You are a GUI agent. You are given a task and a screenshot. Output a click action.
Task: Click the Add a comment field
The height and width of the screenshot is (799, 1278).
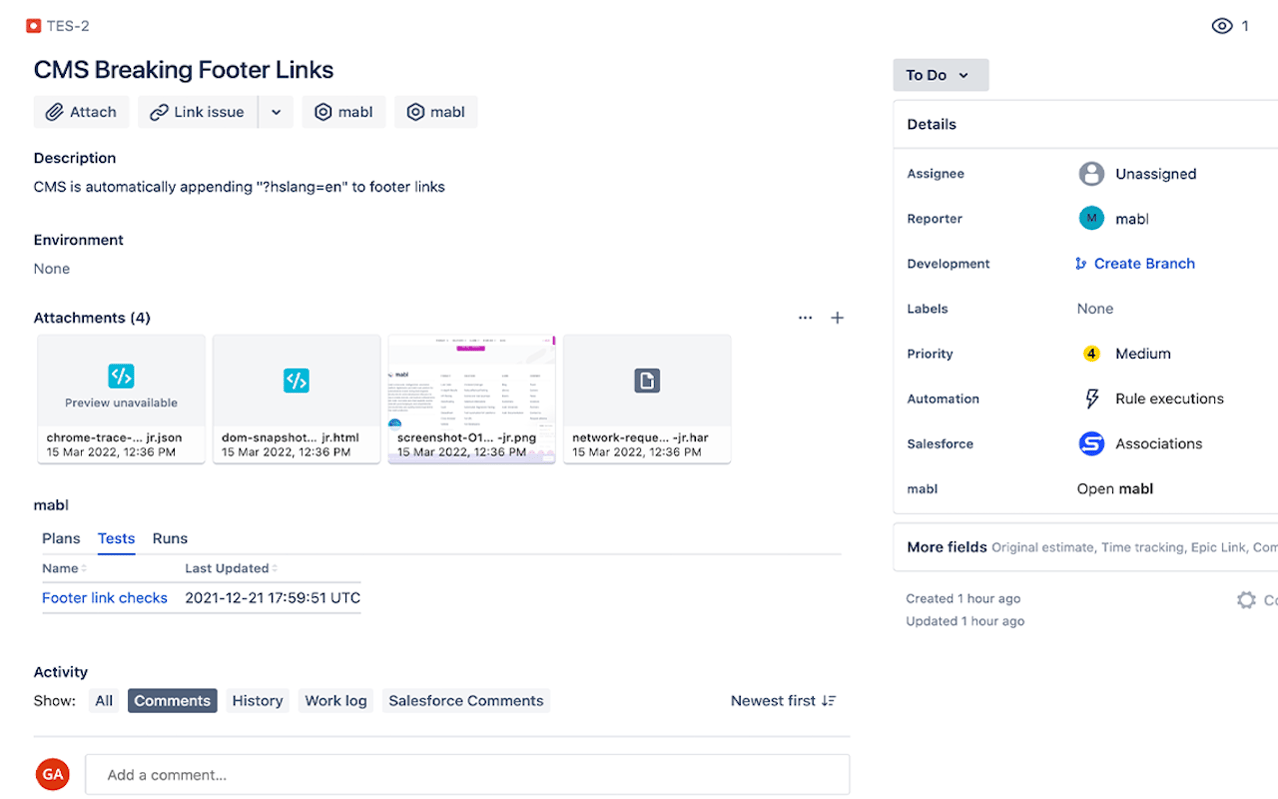click(x=467, y=775)
